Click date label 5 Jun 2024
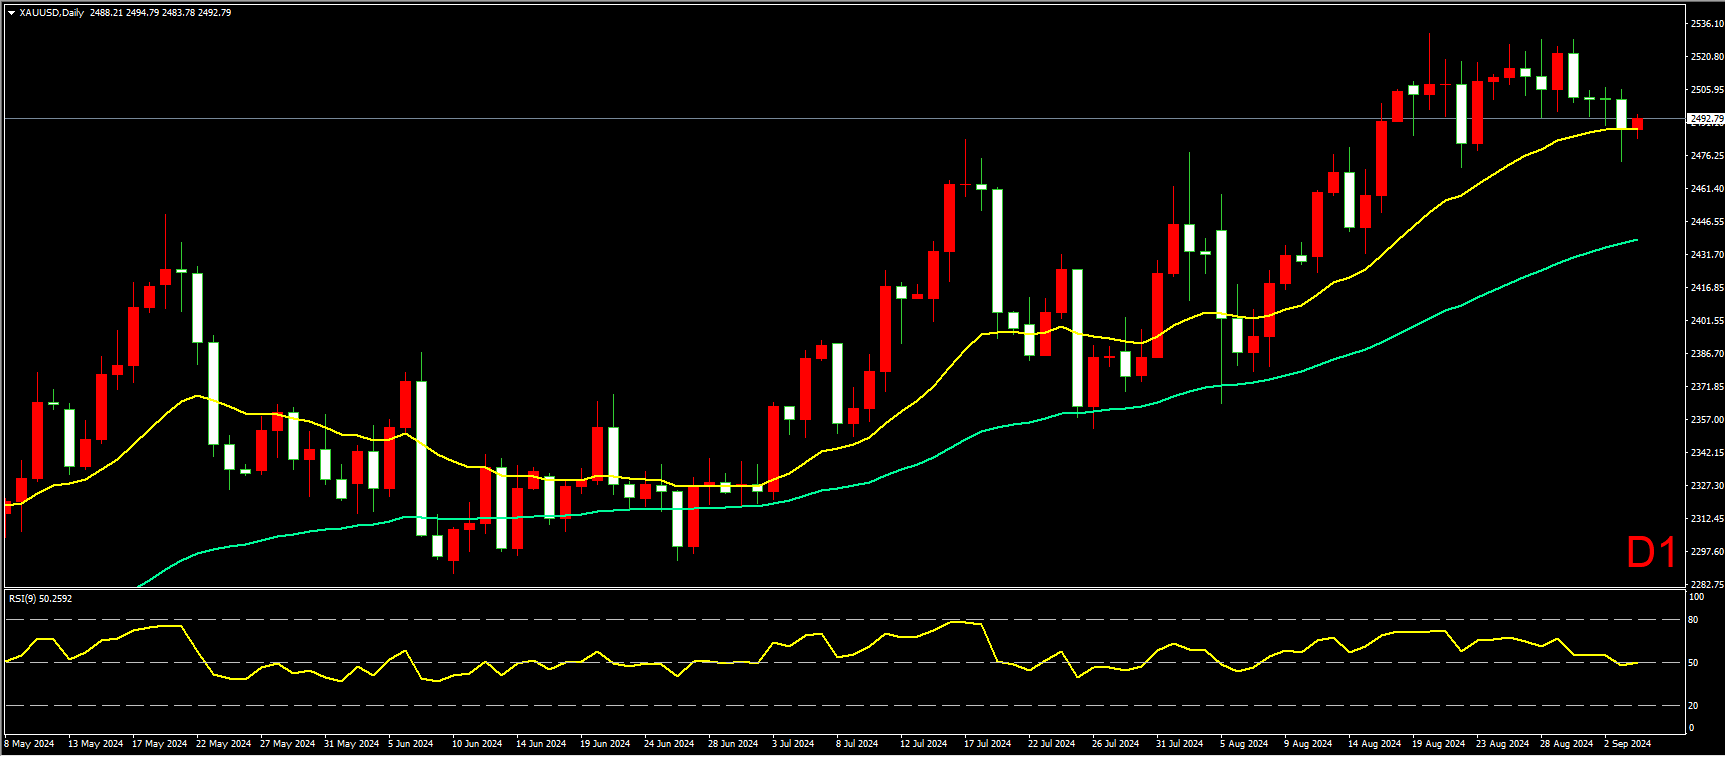 click(411, 744)
